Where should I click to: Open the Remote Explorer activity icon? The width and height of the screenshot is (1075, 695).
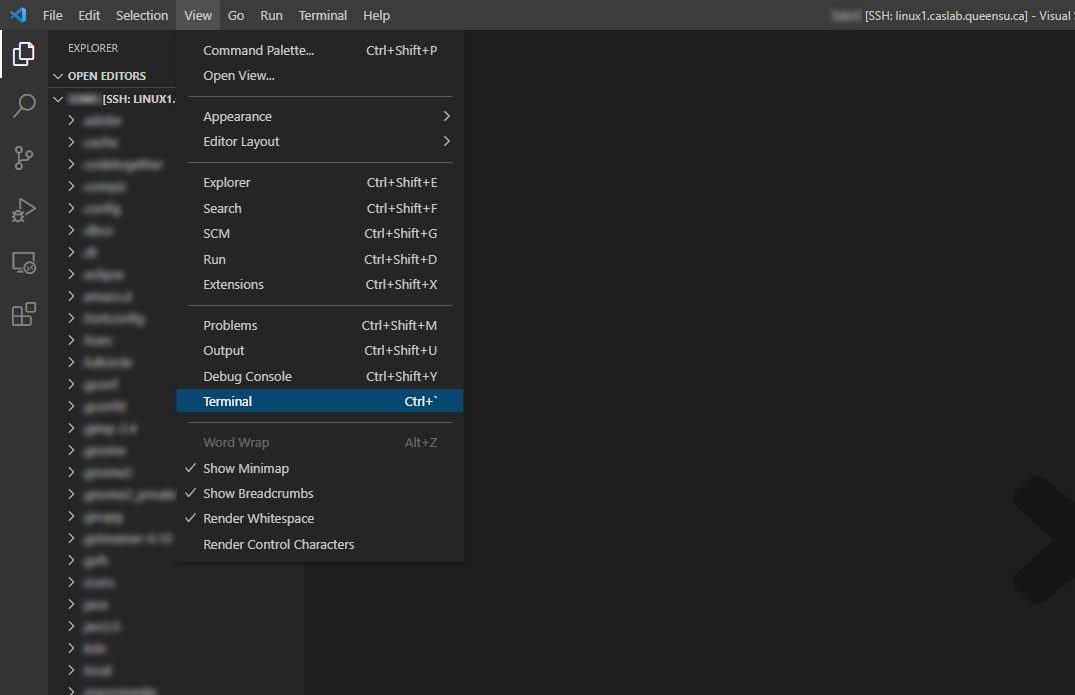click(23, 263)
